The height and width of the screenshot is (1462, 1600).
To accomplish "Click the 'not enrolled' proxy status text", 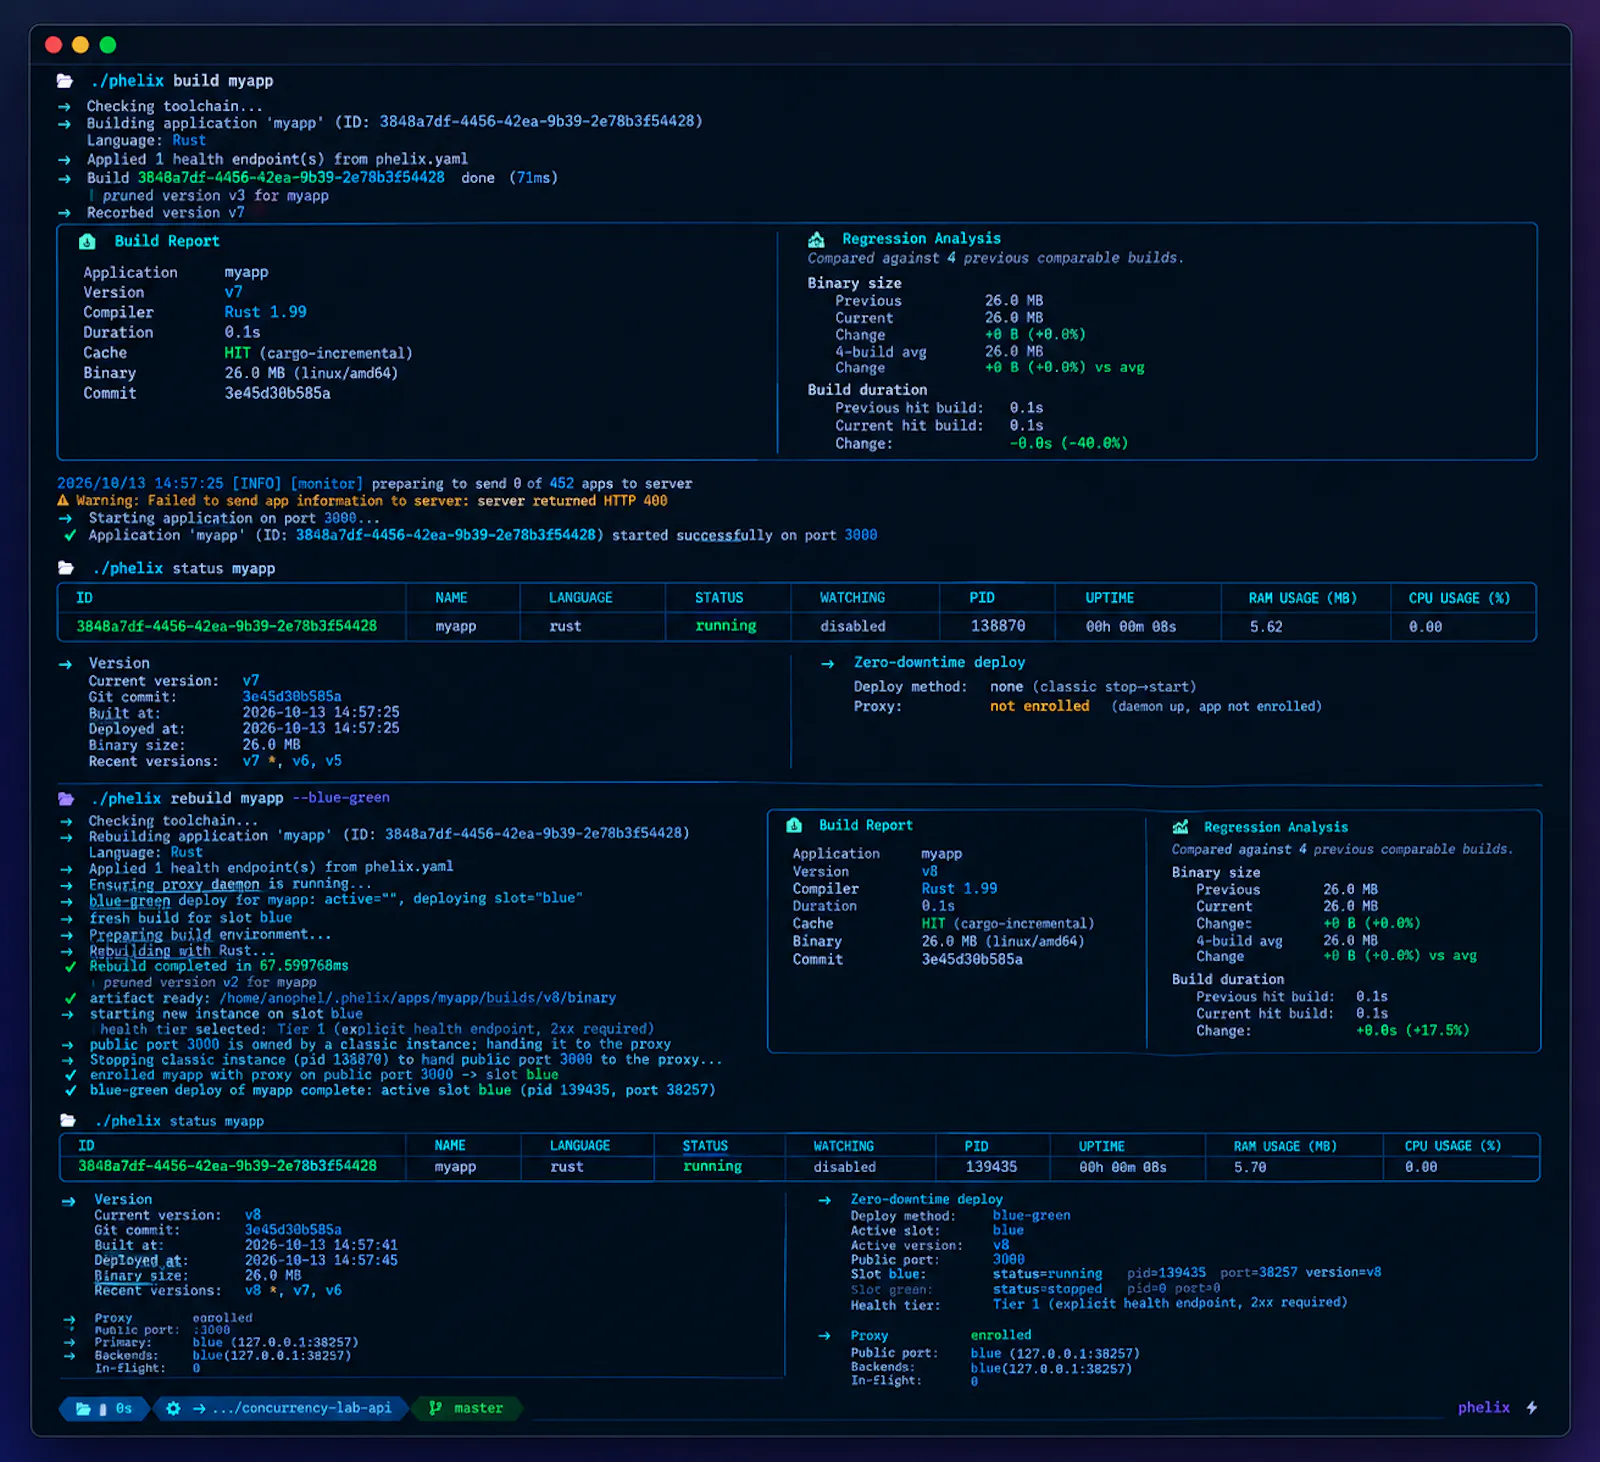I will coord(1040,706).
